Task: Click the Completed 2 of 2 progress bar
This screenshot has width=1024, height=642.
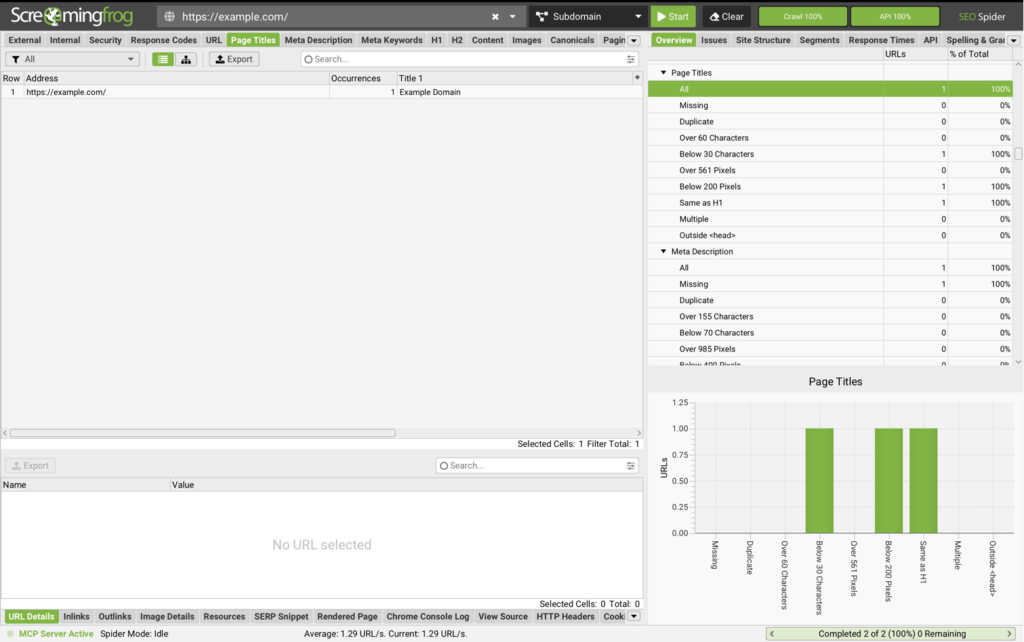Action: (891, 634)
